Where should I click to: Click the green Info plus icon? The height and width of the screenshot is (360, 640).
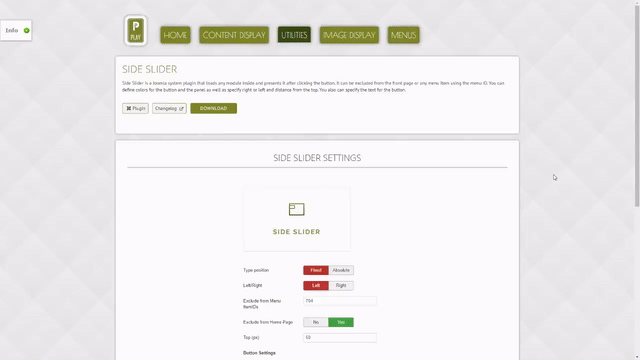coord(27,31)
